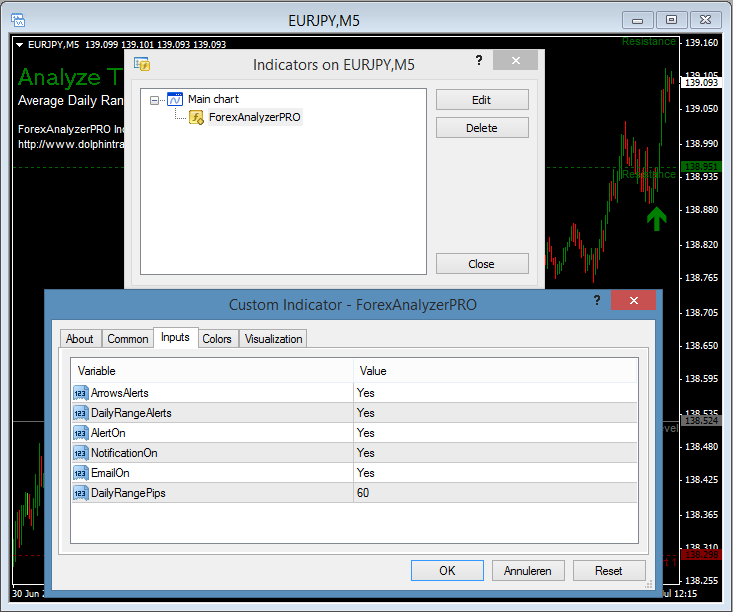Viewport: 733px width, 612px height.
Task: Click the Indicators dialog title icon
Action: 142,64
